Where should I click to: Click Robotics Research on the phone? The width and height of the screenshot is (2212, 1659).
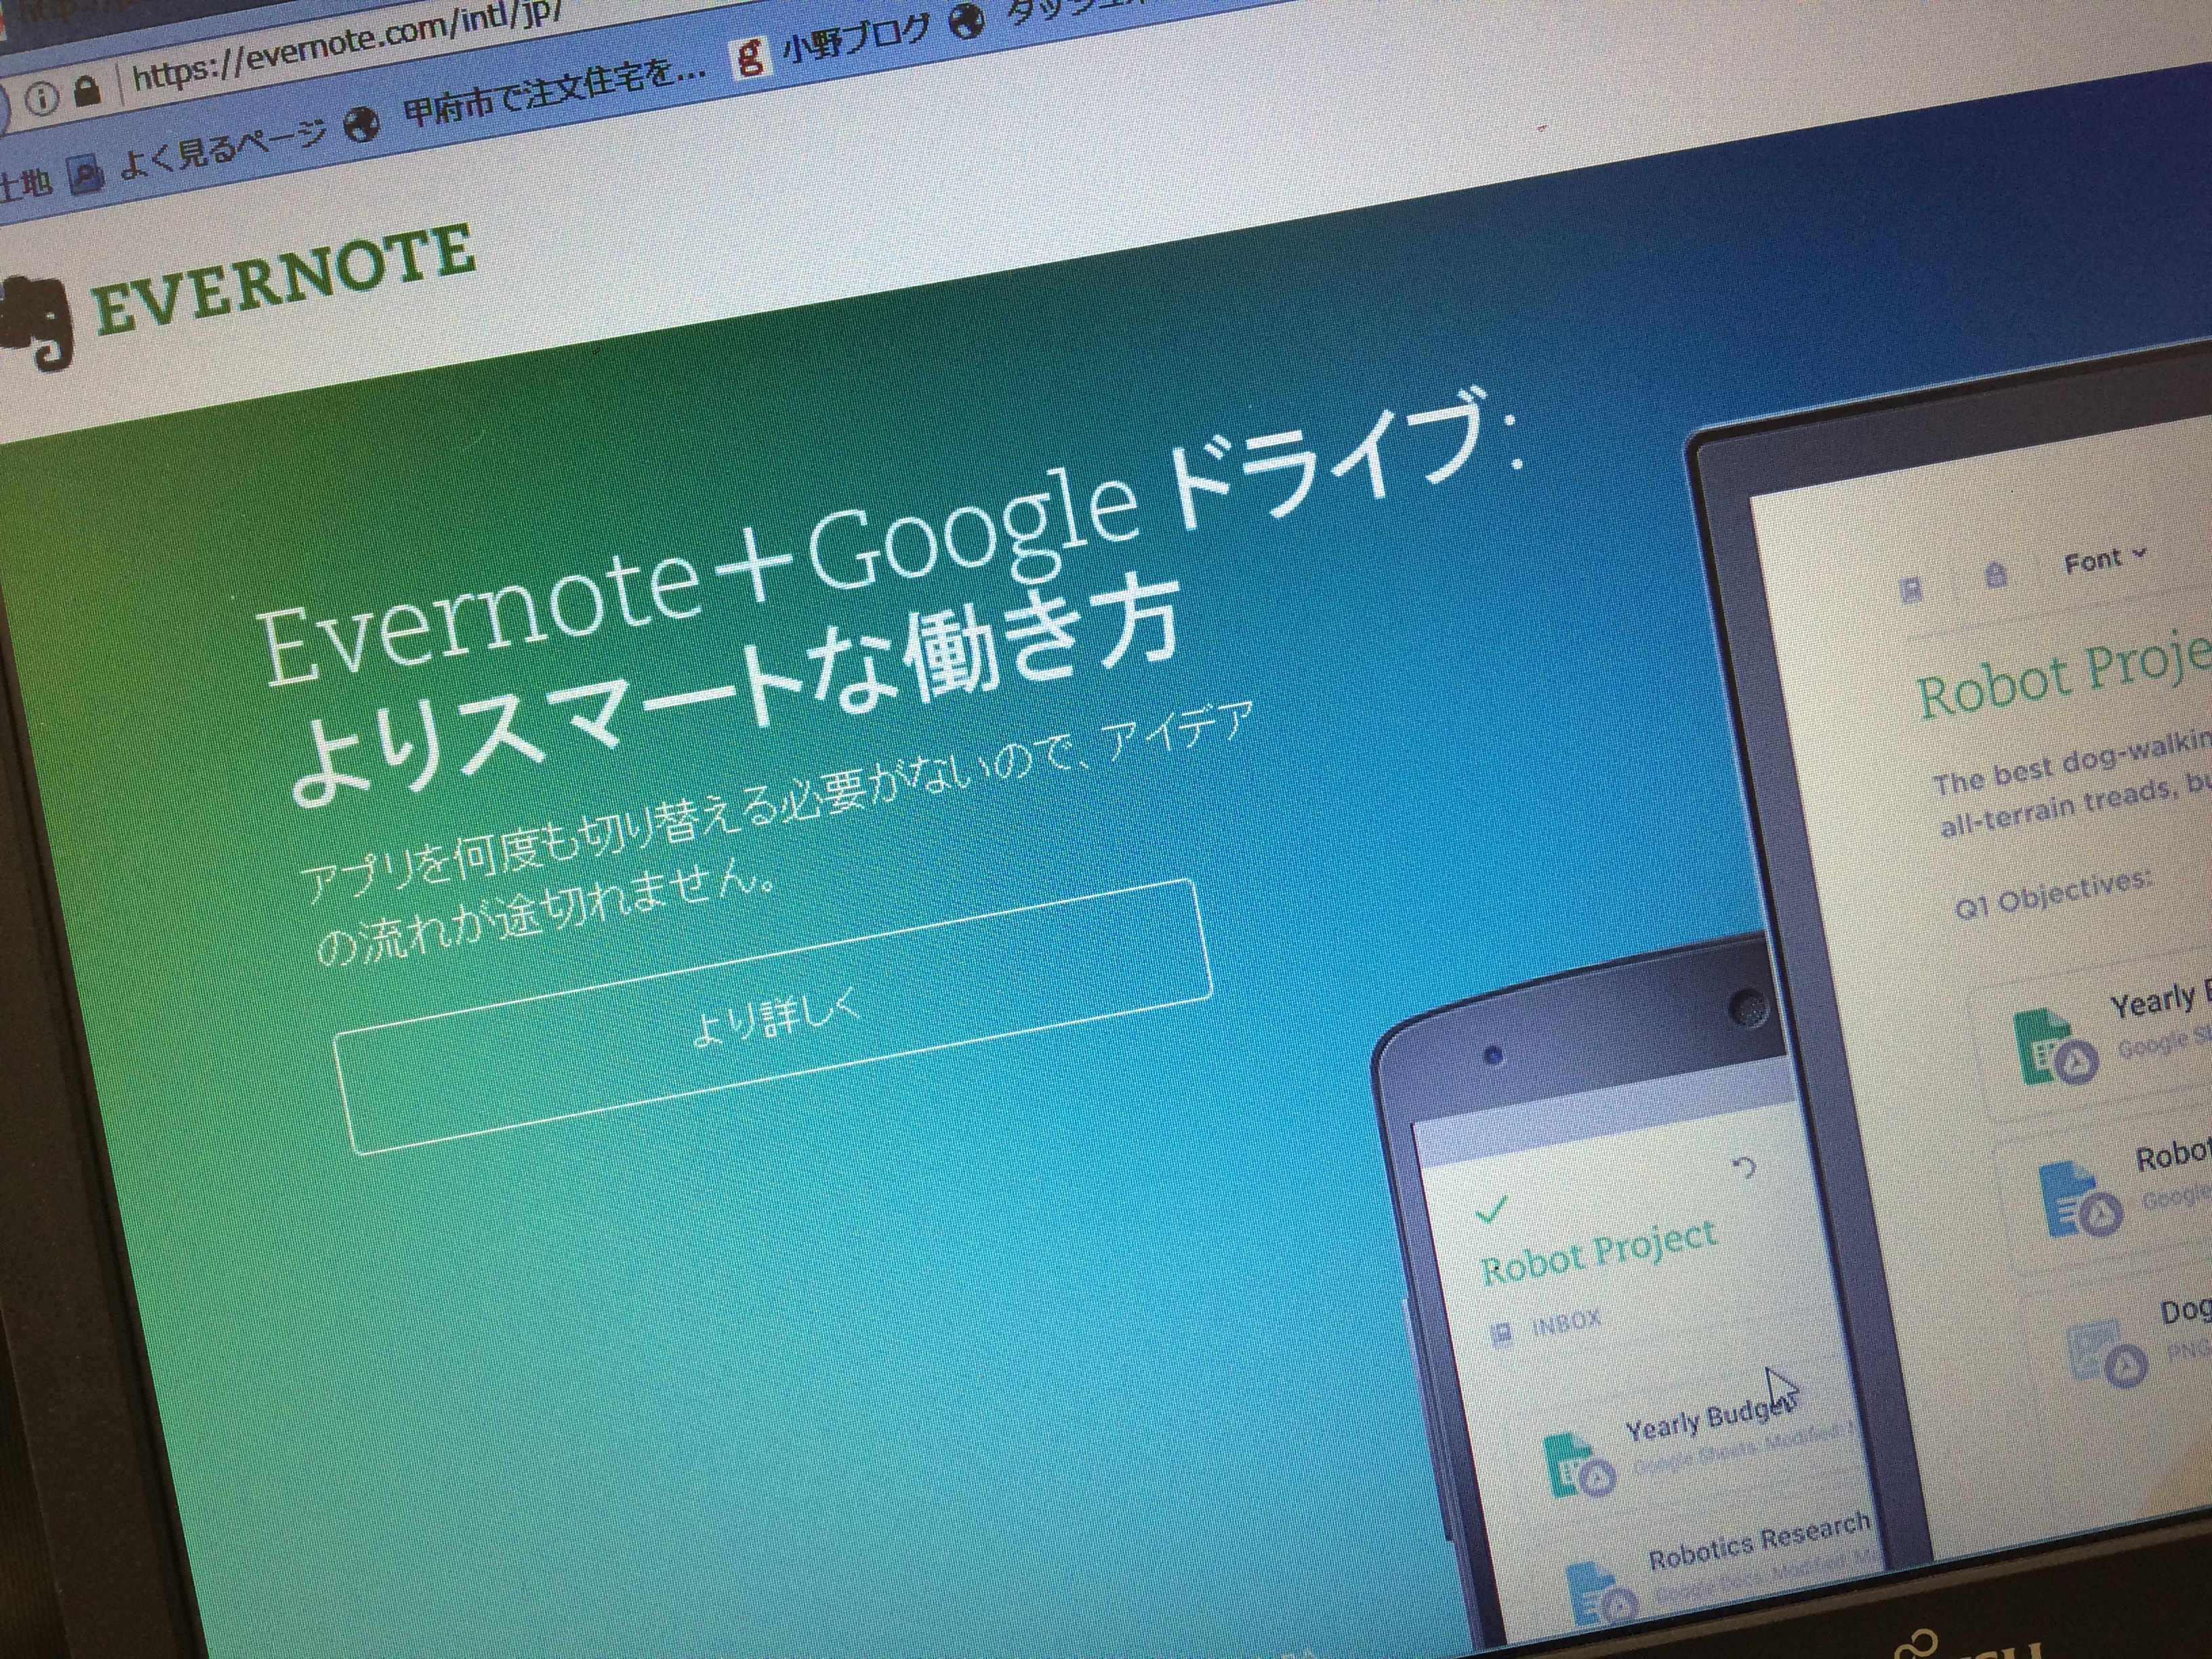[1759, 1541]
